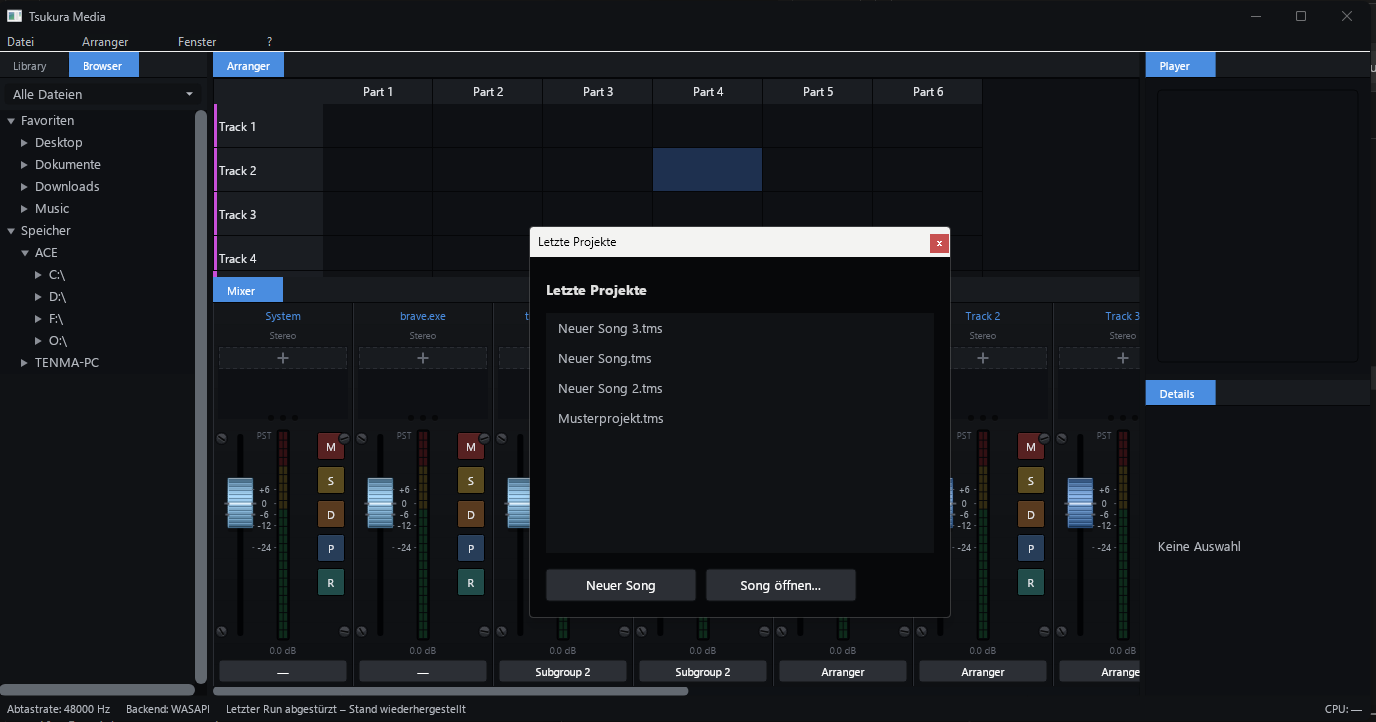
Task: Click the mixer horizontal scrollbar
Action: (x=451, y=691)
